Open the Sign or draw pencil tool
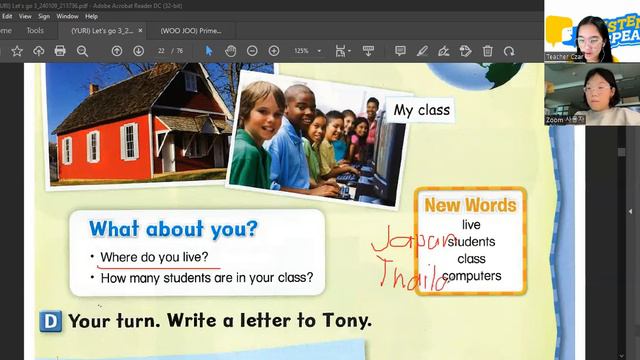 (x=444, y=51)
